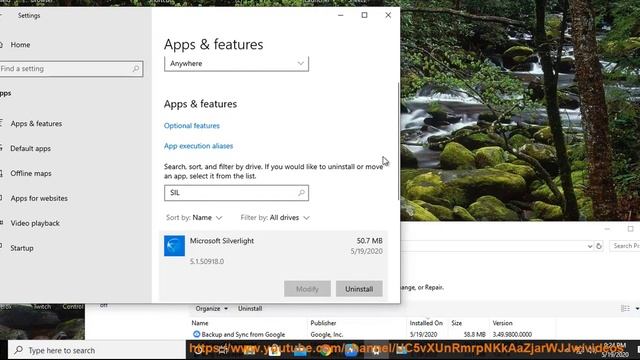Click the Backup and Sync from Google icon
The height and width of the screenshot is (360, 640).
point(196,334)
